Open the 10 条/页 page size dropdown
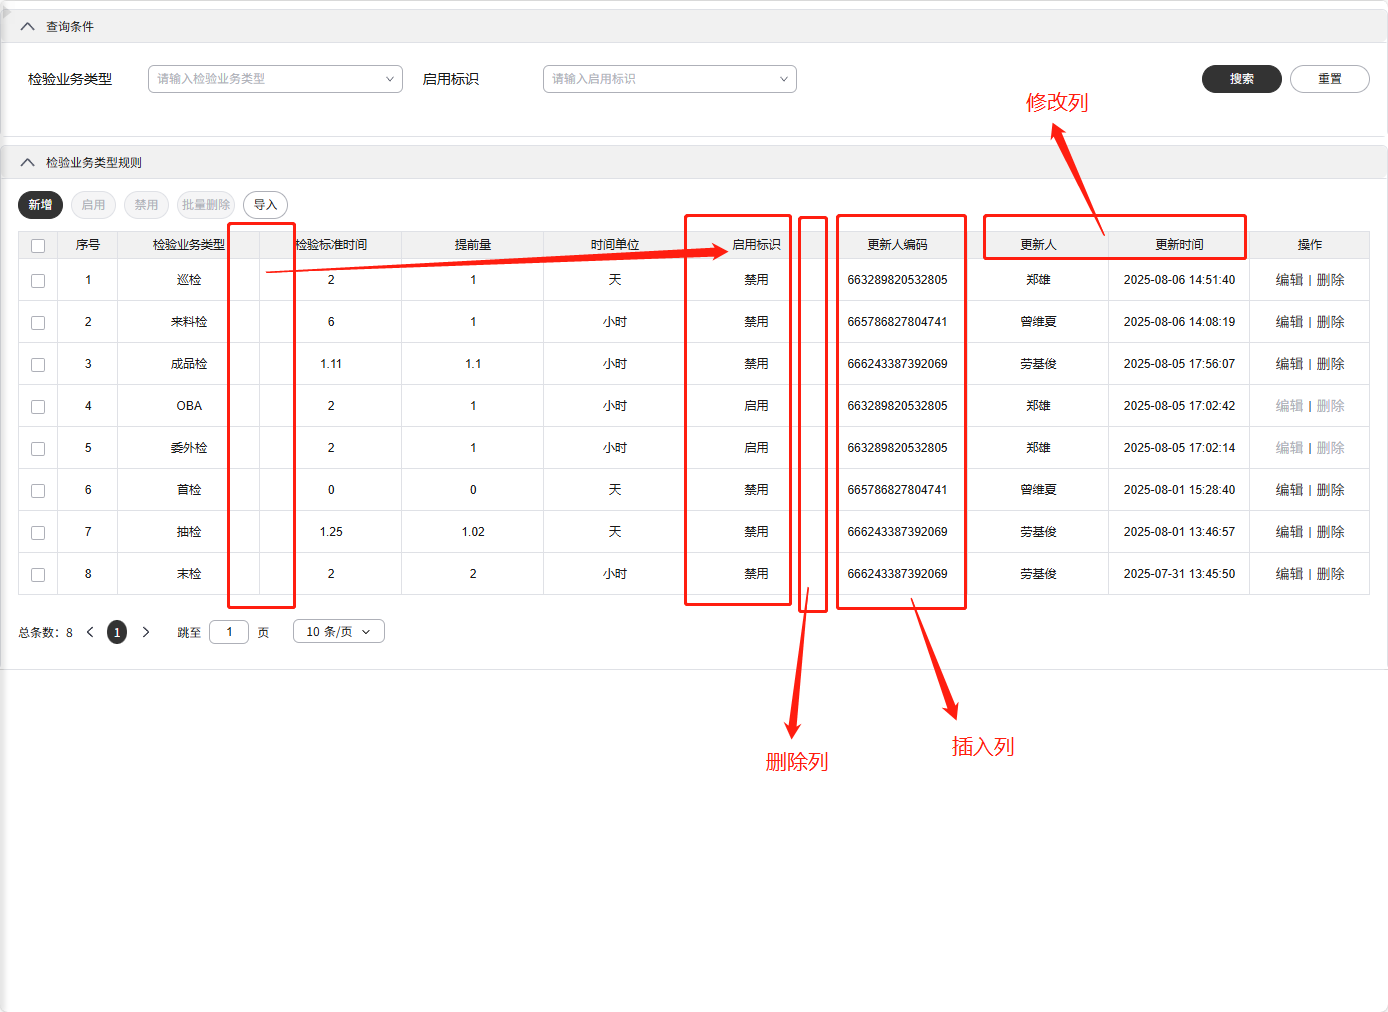This screenshot has height=1012, width=1388. click(338, 632)
